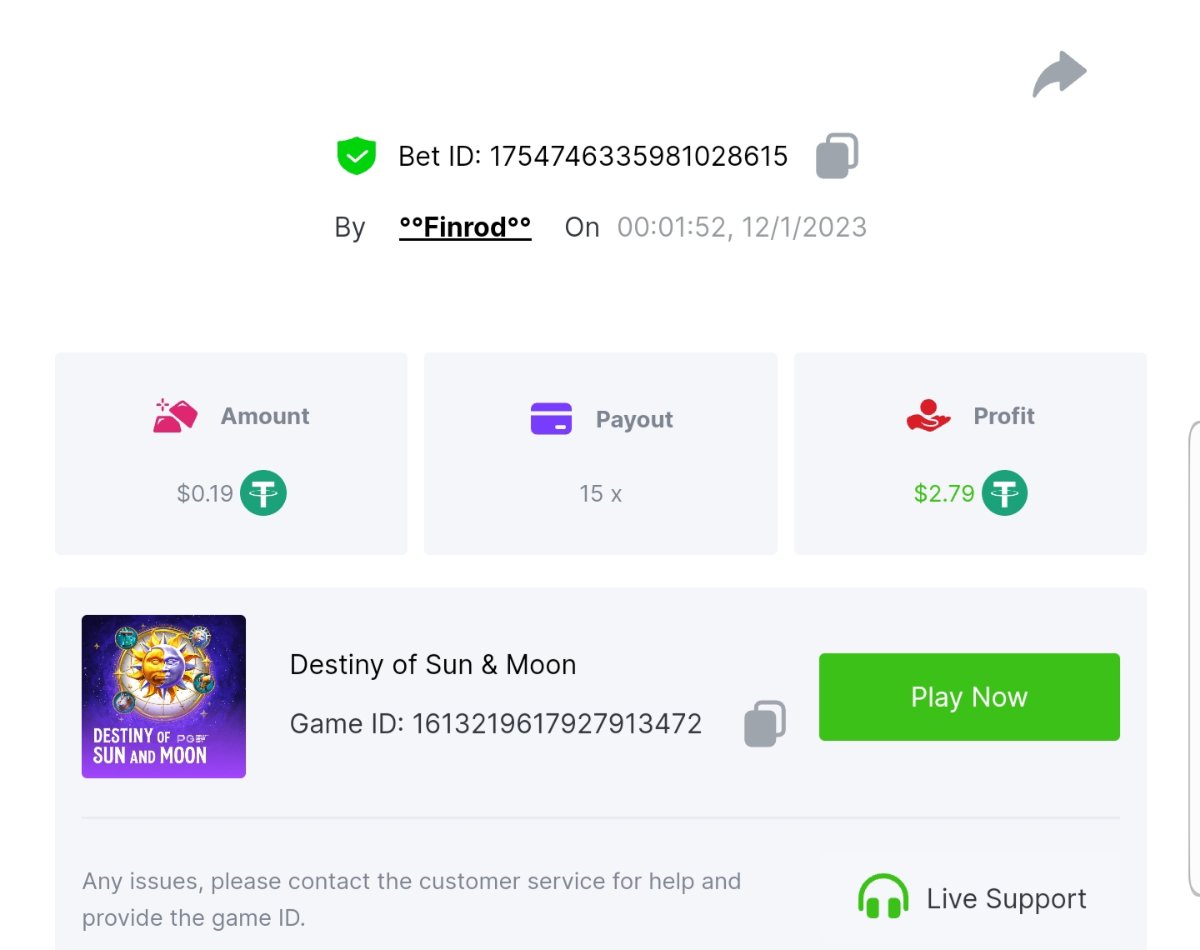Click the $2.79 profit amount
The image size is (1200, 950).
click(944, 493)
